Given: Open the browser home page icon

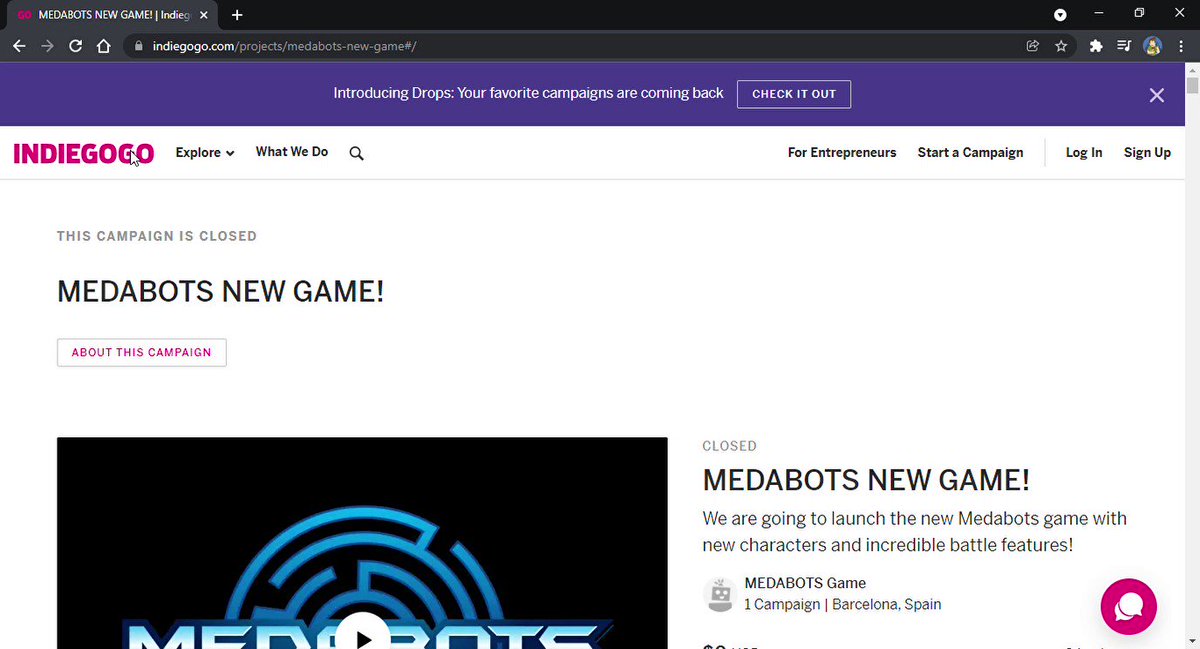Looking at the screenshot, I should [103, 46].
